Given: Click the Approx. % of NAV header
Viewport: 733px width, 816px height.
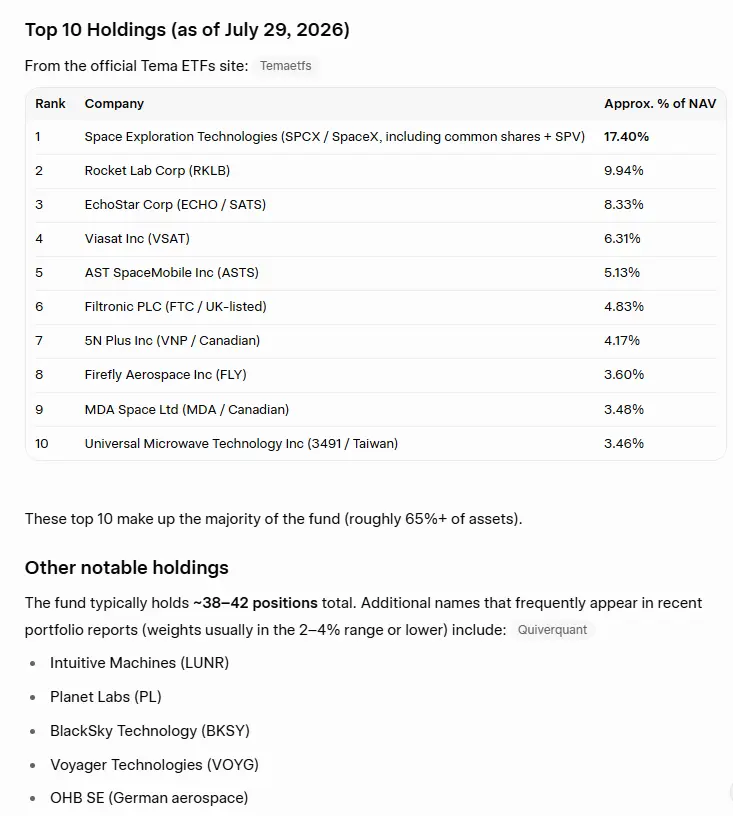Looking at the screenshot, I should [x=660, y=104].
